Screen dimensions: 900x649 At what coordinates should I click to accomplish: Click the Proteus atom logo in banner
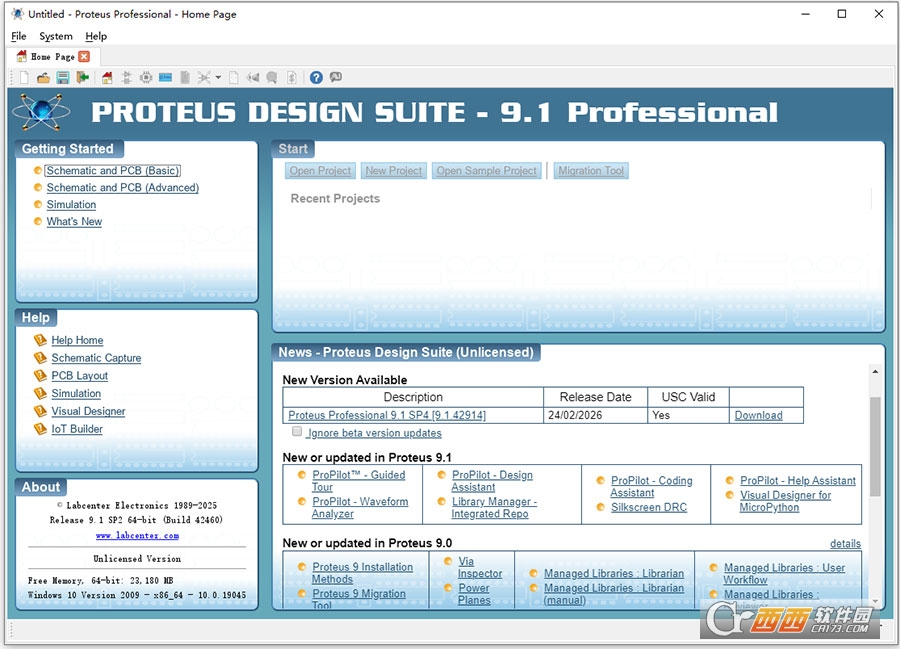[41, 111]
